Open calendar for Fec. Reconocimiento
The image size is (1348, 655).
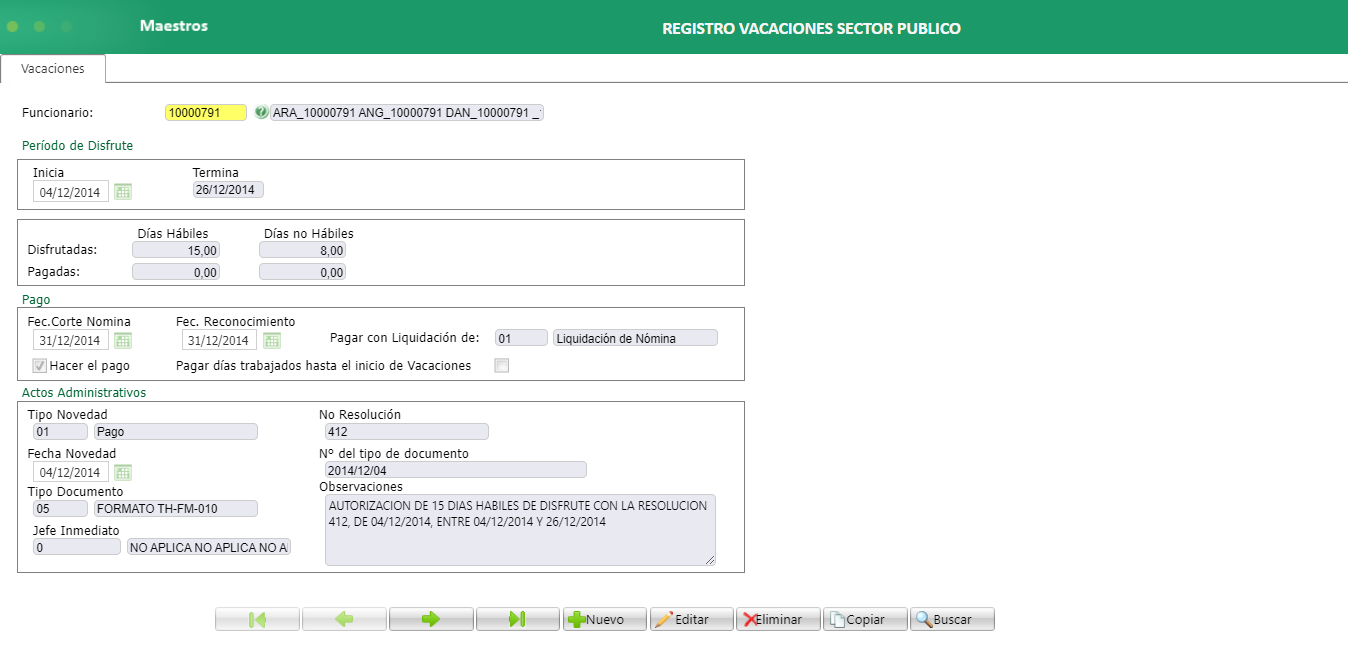coord(271,340)
